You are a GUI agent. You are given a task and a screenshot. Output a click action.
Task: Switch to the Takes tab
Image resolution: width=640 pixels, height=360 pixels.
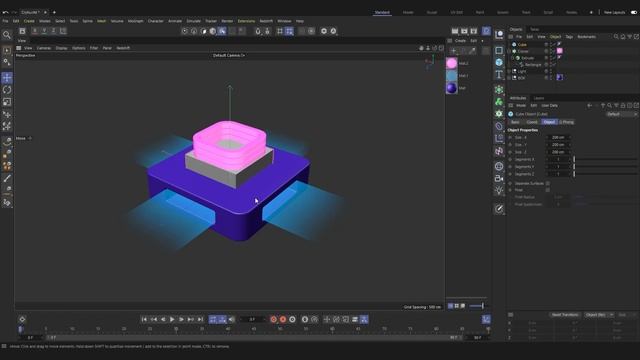[534, 29]
